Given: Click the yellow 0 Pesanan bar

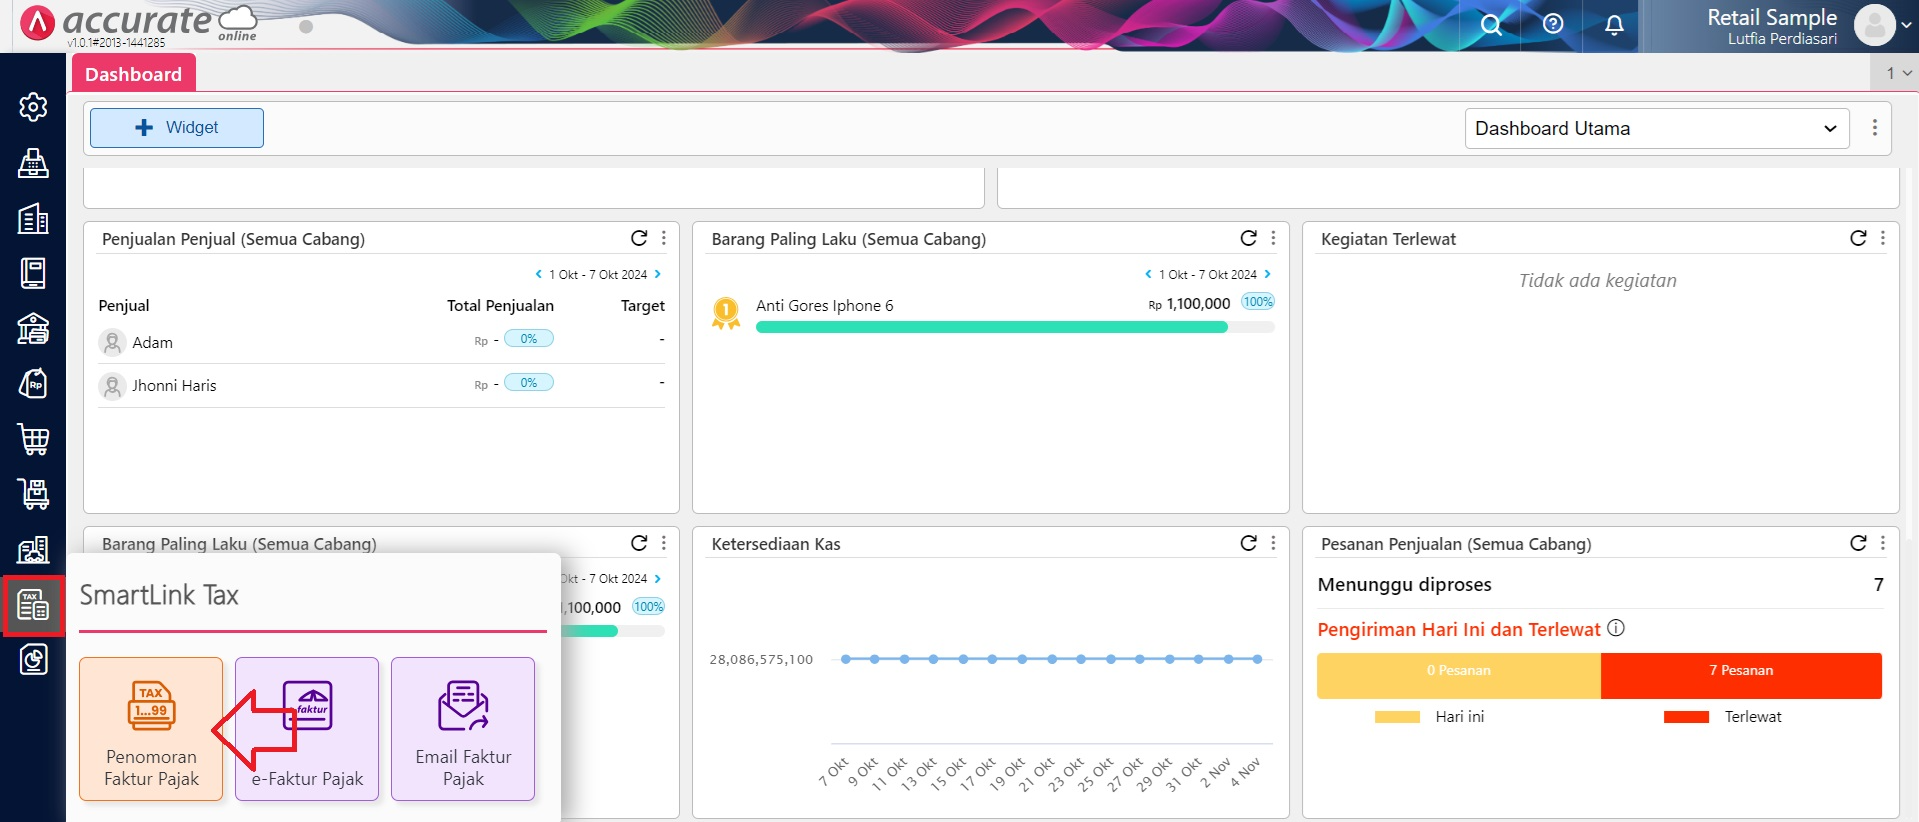Looking at the screenshot, I should [x=1459, y=675].
